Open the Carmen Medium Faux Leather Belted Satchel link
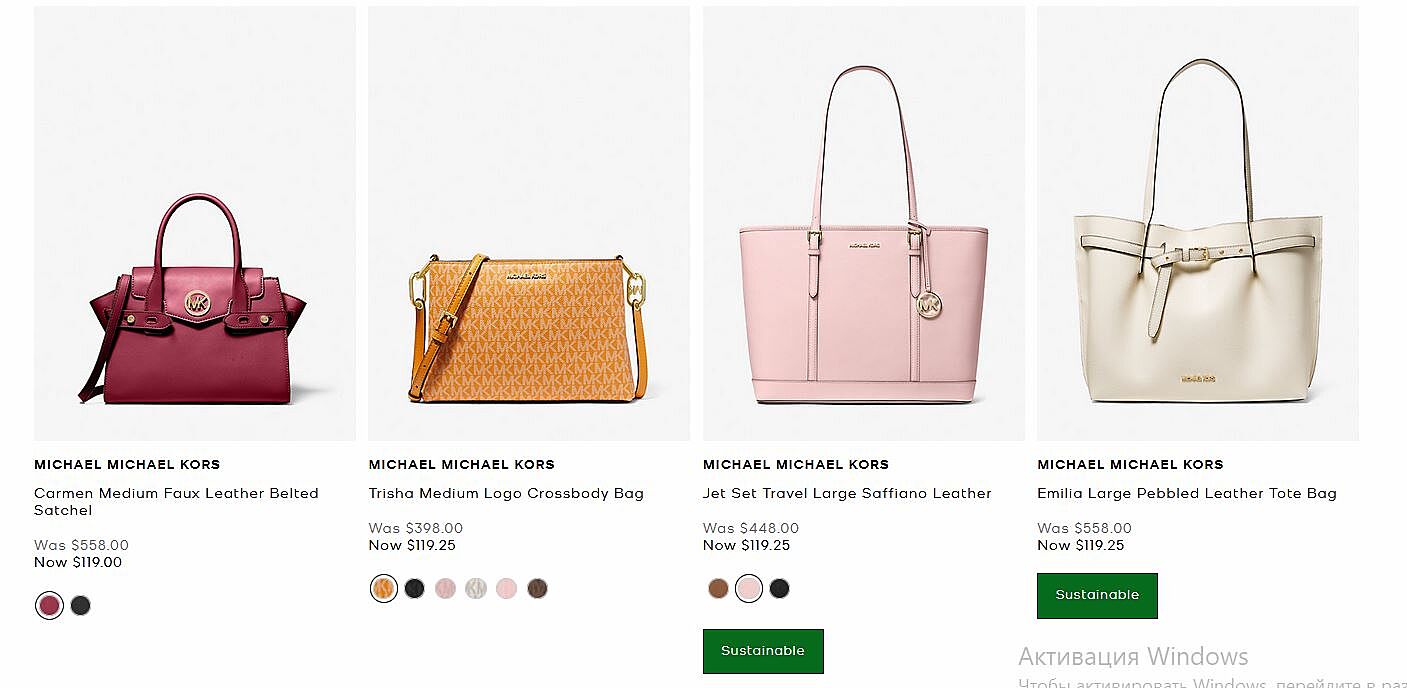 click(x=176, y=501)
